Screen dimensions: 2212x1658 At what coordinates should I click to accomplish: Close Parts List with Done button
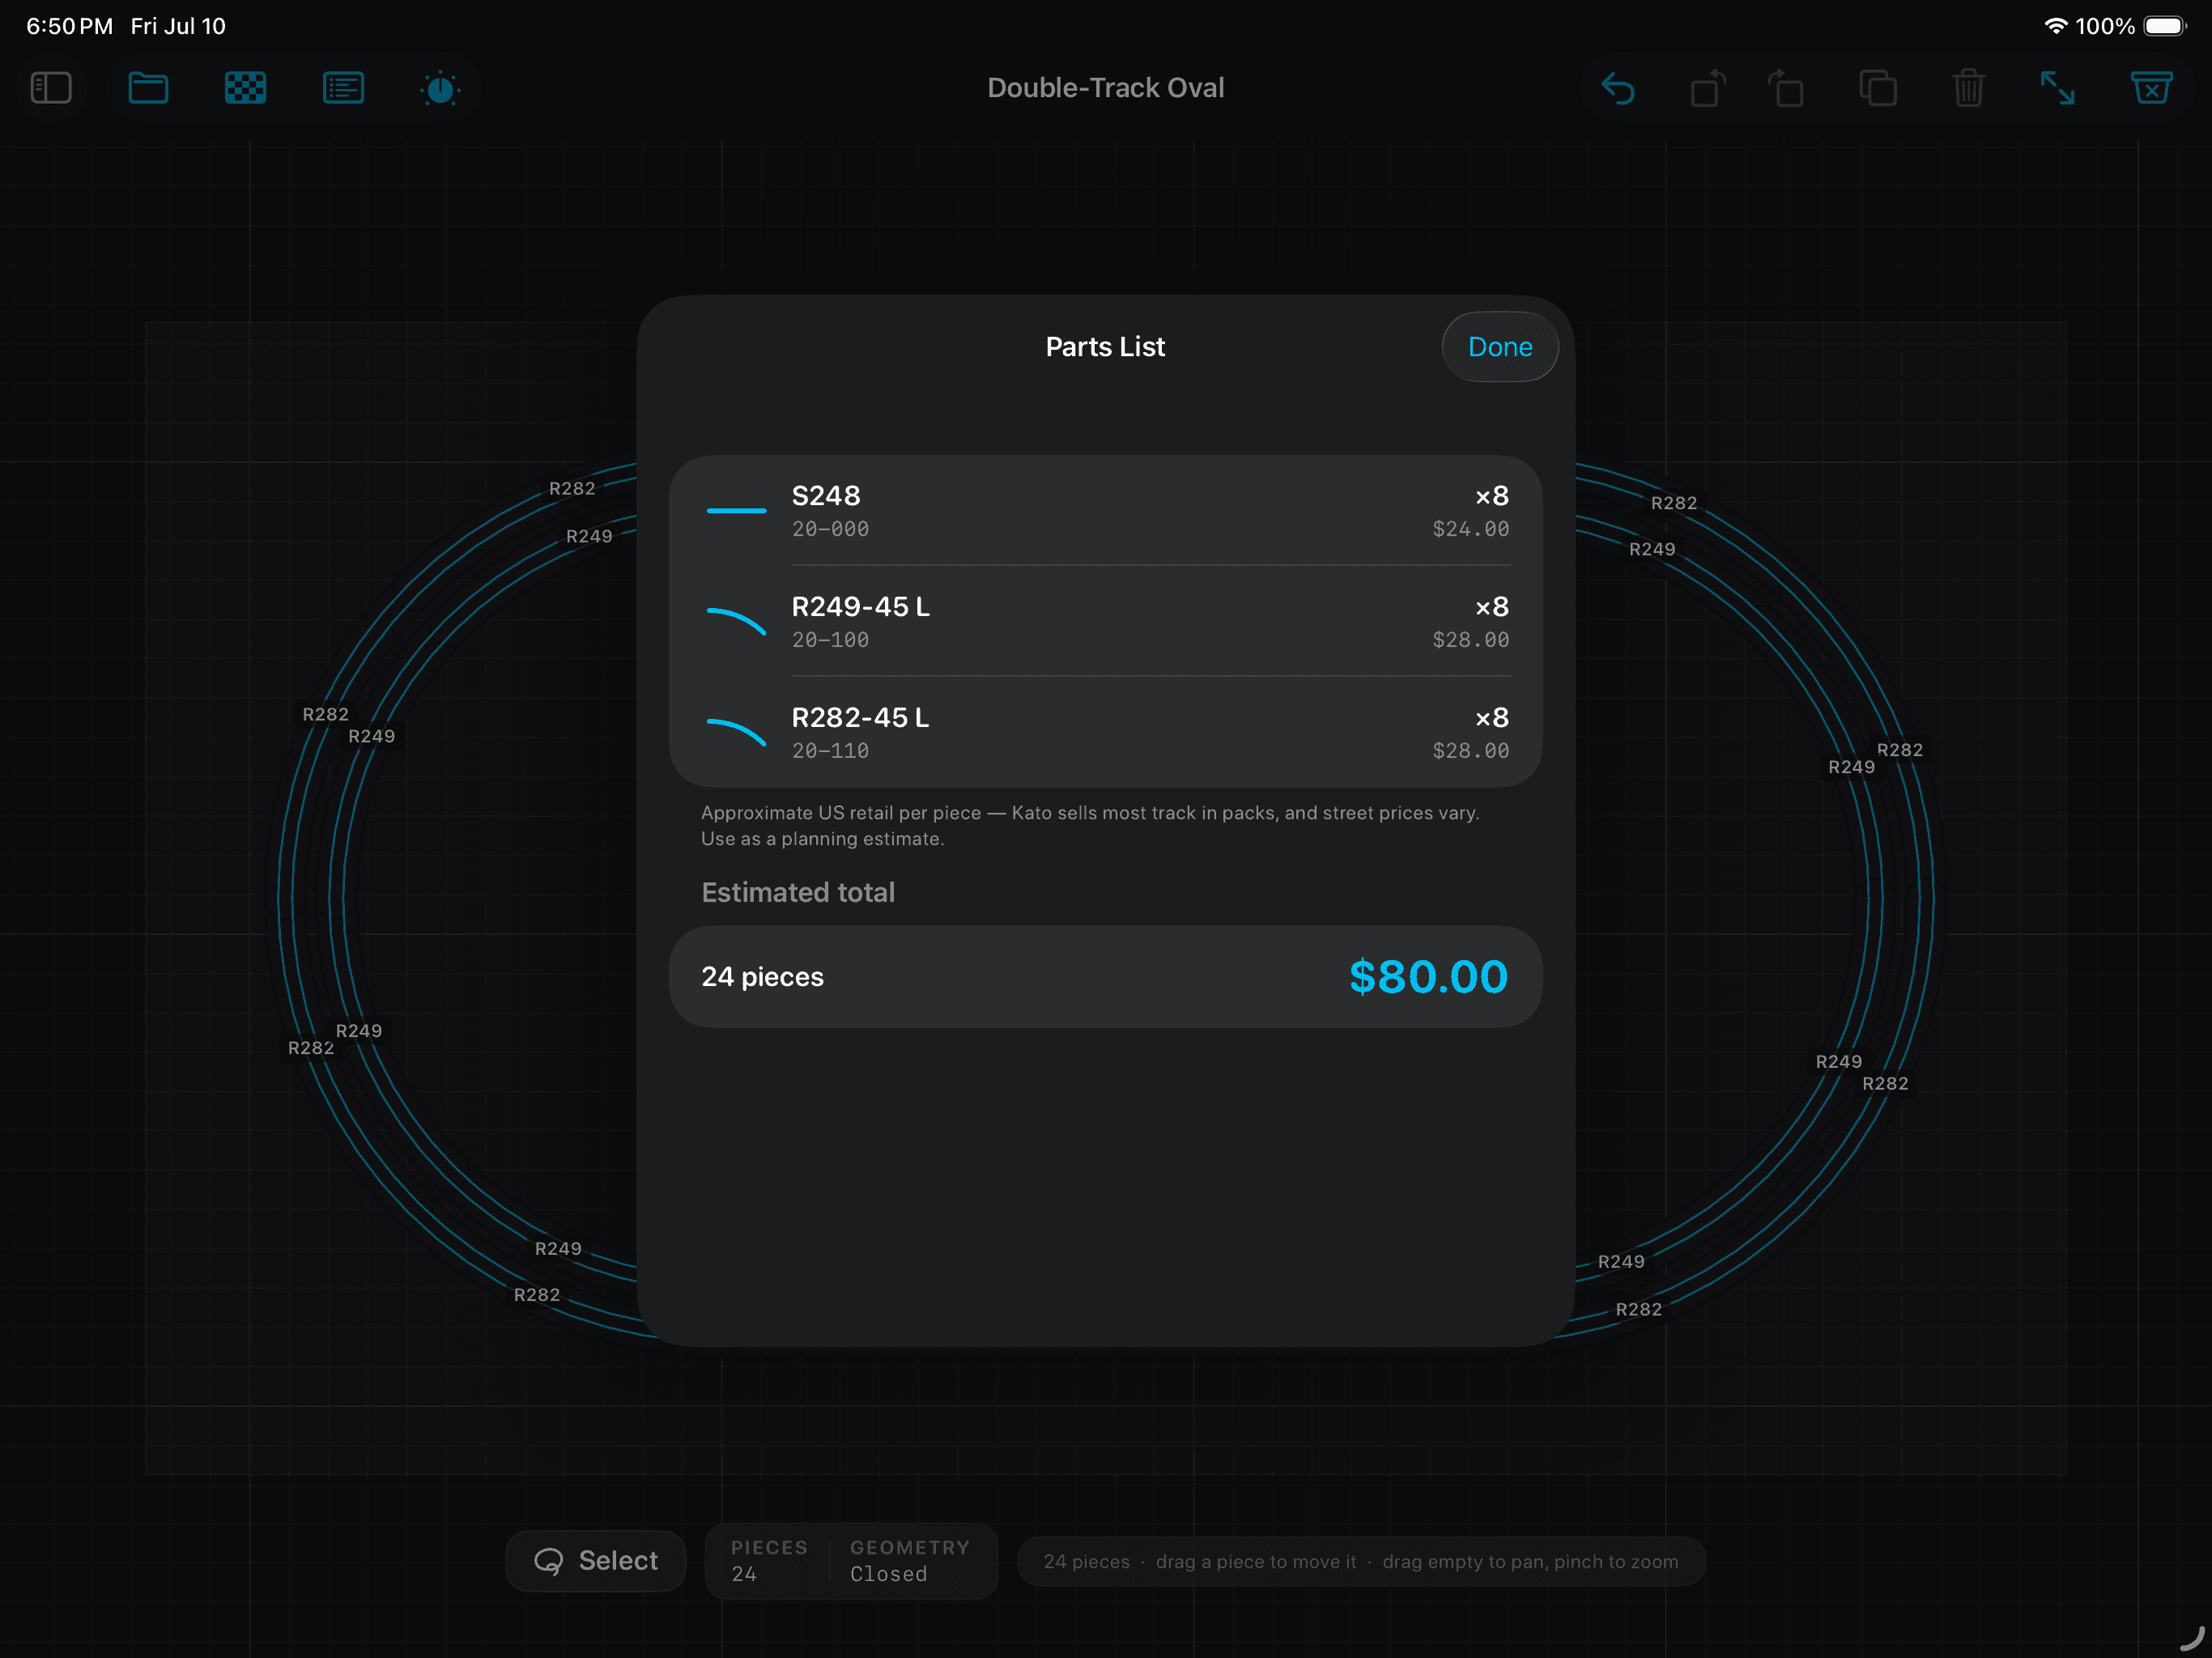(x=1499, y=347)
